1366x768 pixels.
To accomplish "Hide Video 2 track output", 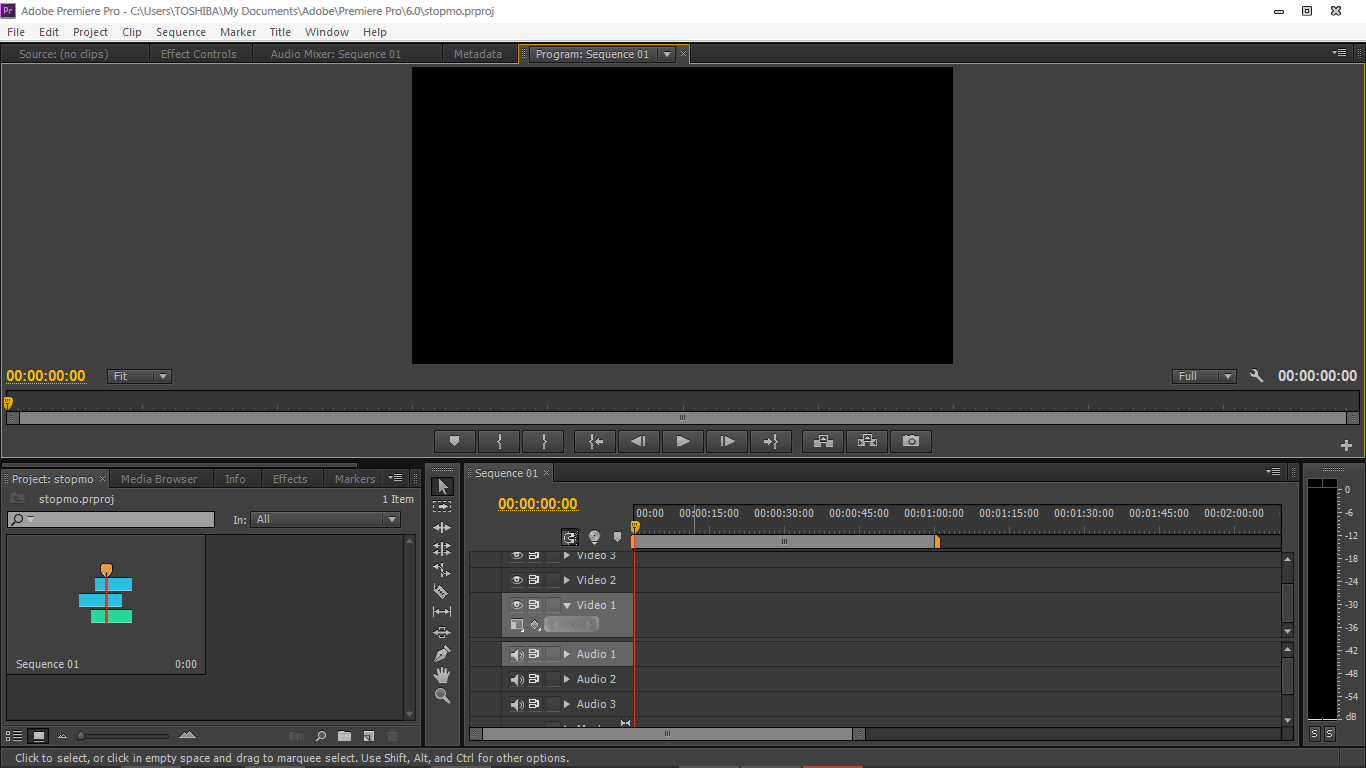I will (x=517, y=580).
